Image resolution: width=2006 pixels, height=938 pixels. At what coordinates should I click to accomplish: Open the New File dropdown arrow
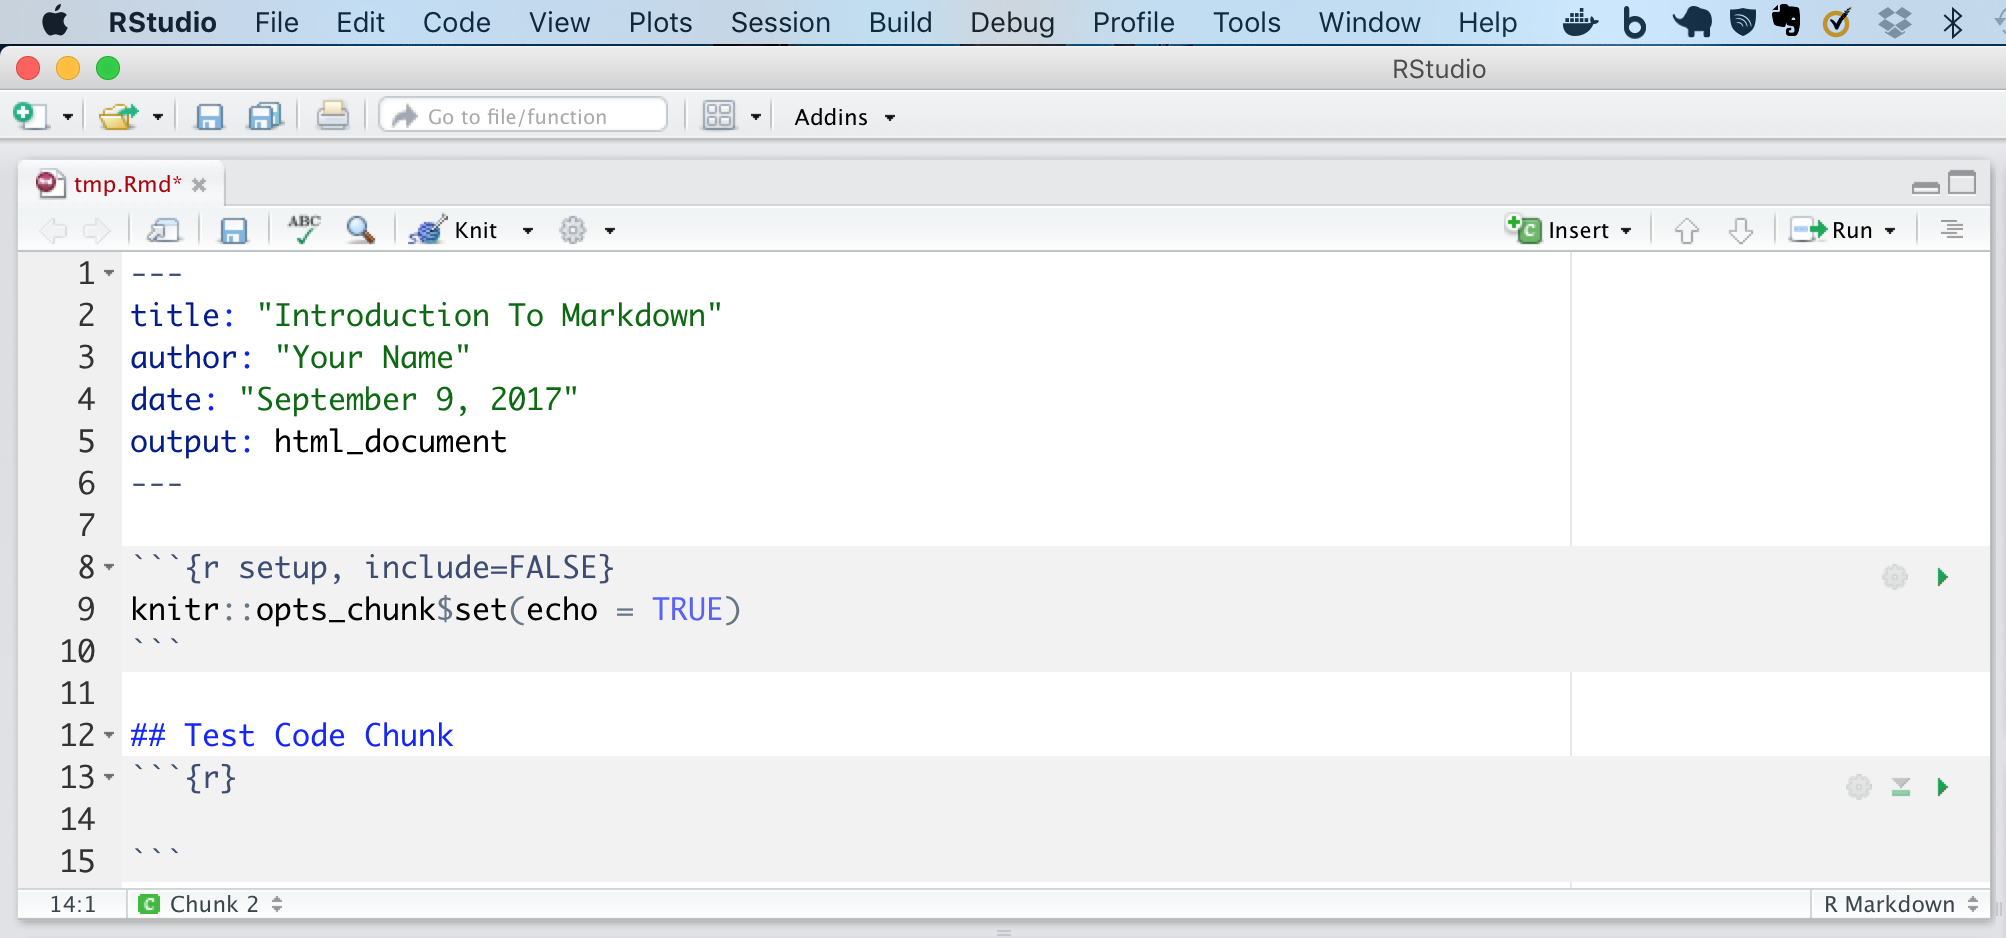[67, 117]
